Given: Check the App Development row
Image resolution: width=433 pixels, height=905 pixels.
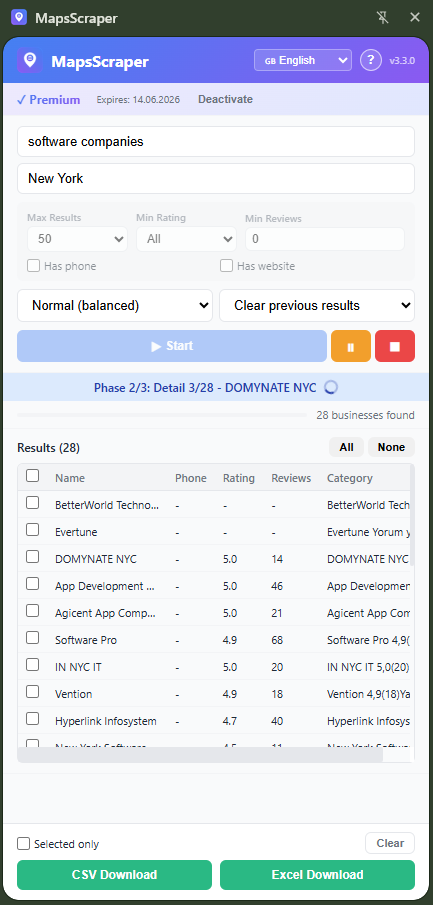Looking at the screenshot, I should tap(33, 584).
